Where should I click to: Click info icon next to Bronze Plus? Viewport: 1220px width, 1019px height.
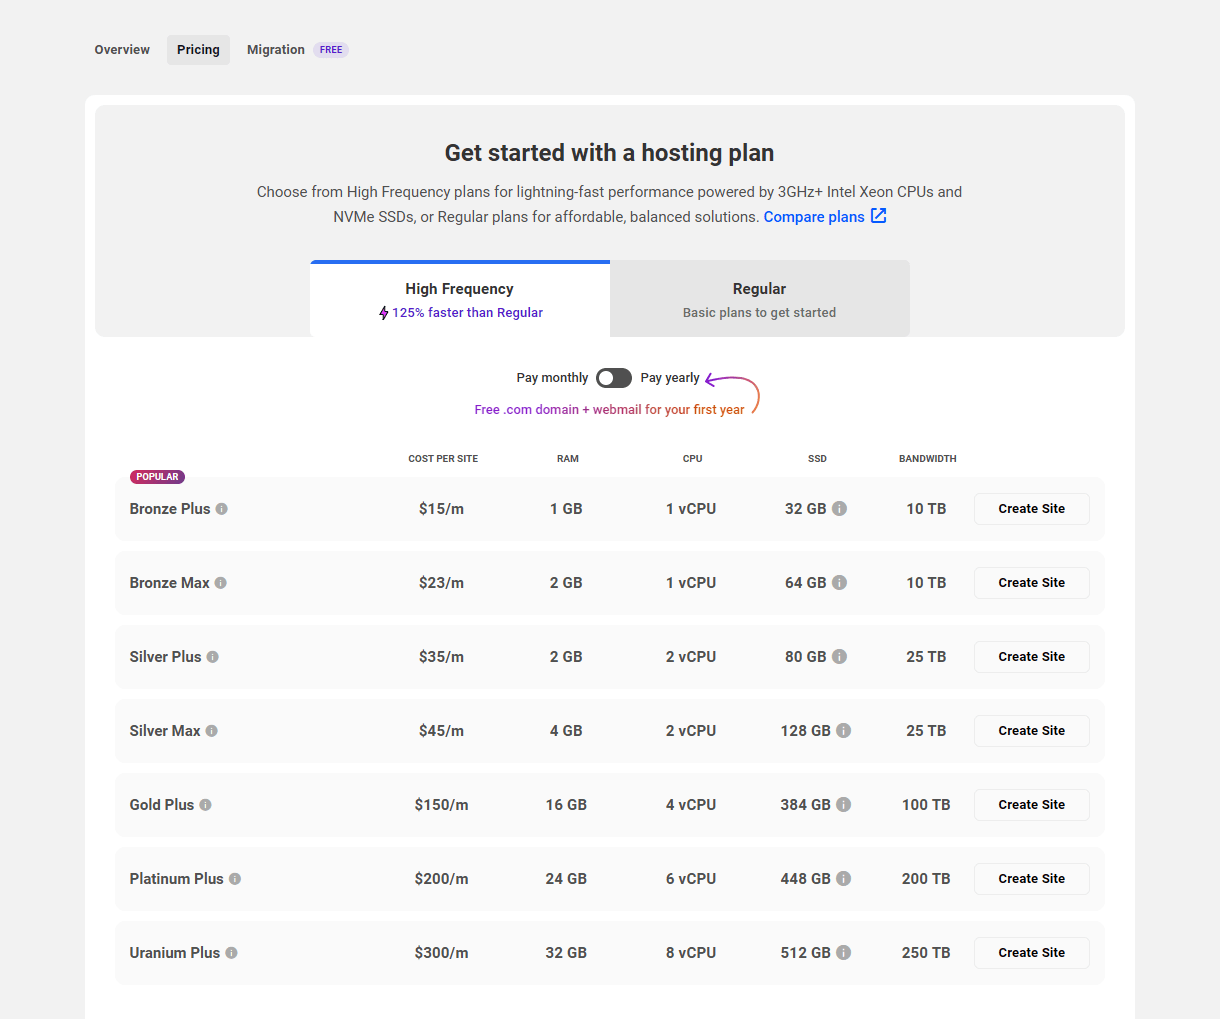[222, 509]
